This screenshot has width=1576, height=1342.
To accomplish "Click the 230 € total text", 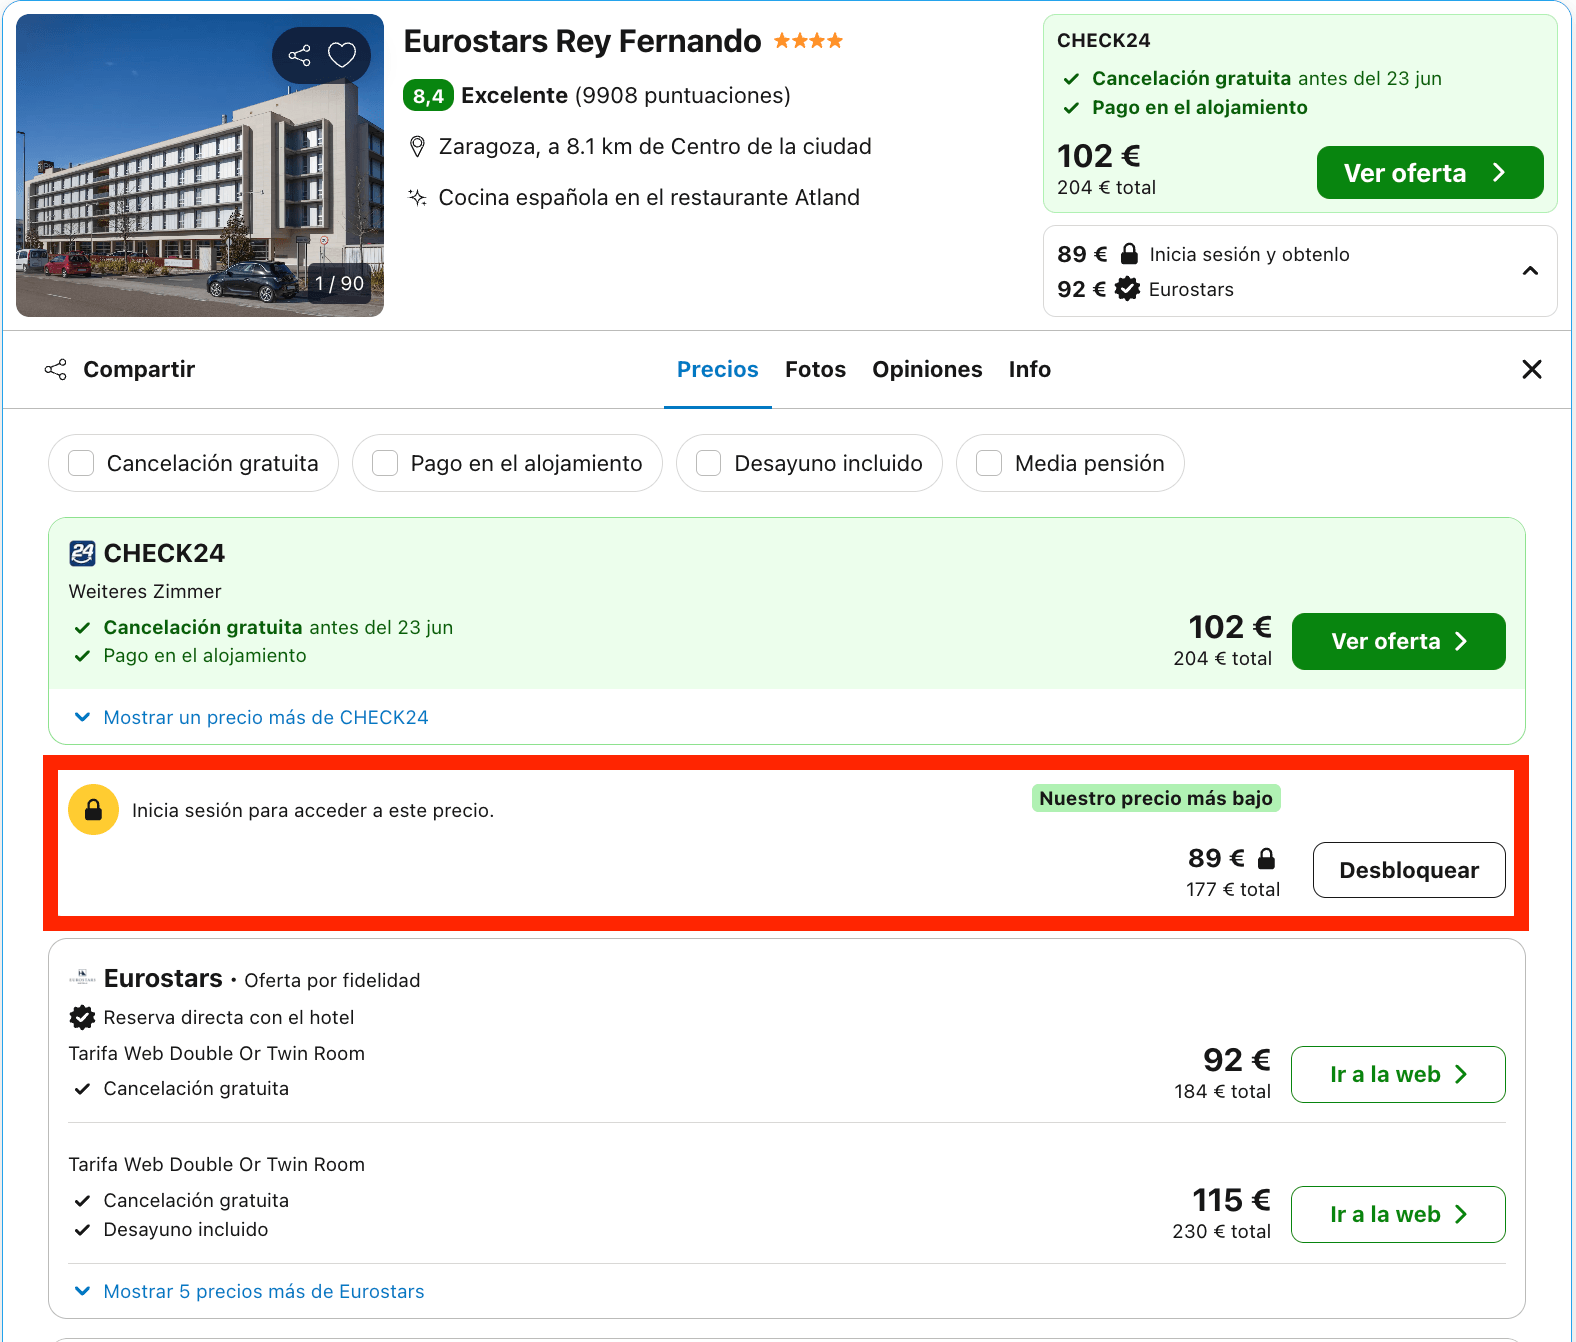I will [1221, 1231].
